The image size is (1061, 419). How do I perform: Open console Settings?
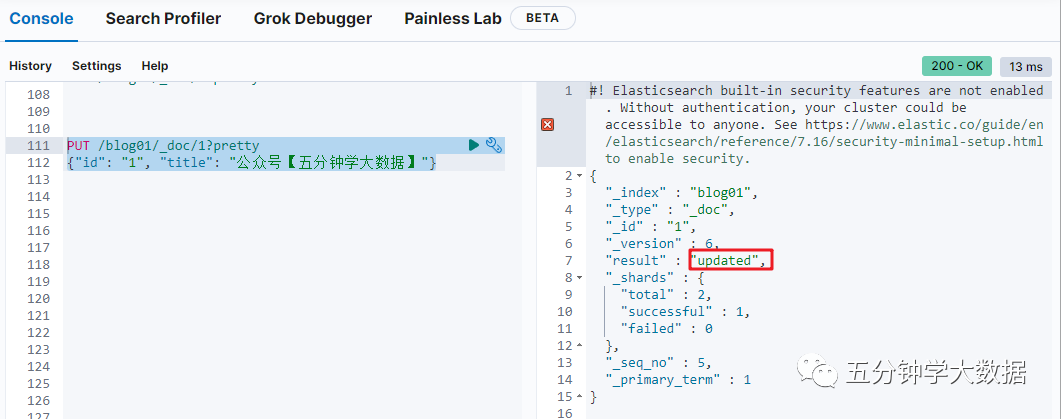click(x=96, y=66)
